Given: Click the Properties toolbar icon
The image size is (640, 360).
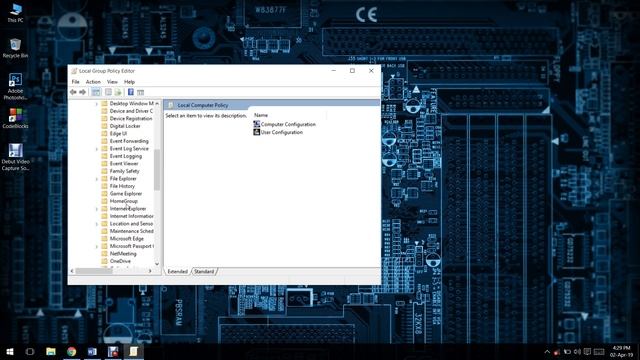Looking at the screenshot, I should (108, 92).
